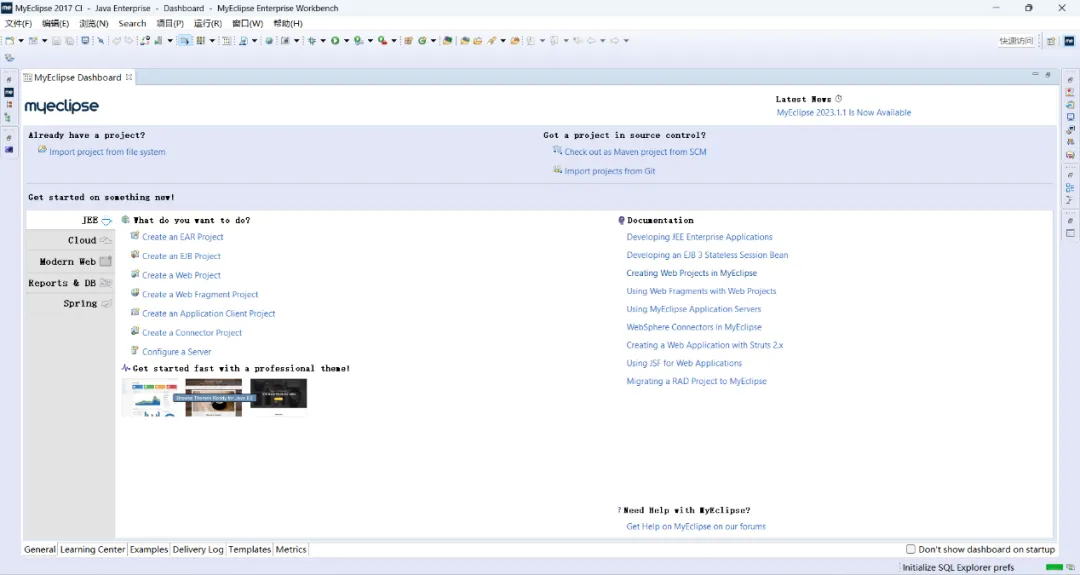The height and width of the screenshot is (575, 1080).
Task: Click the monitor-shaped toolbar icon
Action: pyautogui.click(x=85, y=41)
